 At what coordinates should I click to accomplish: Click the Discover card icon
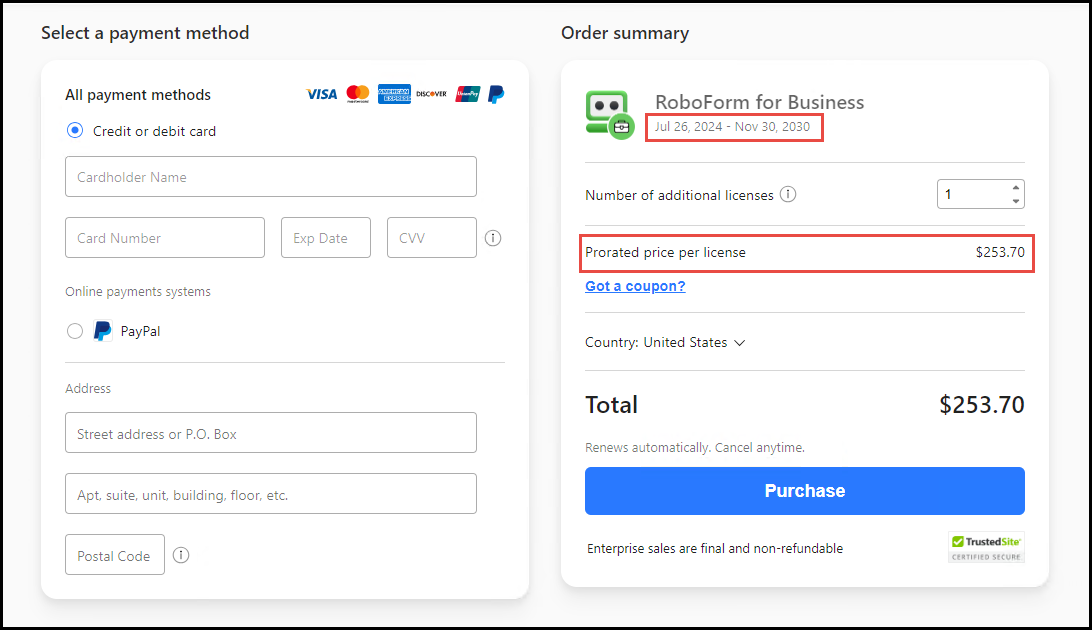pyautogui.click(x=430, y=94)
